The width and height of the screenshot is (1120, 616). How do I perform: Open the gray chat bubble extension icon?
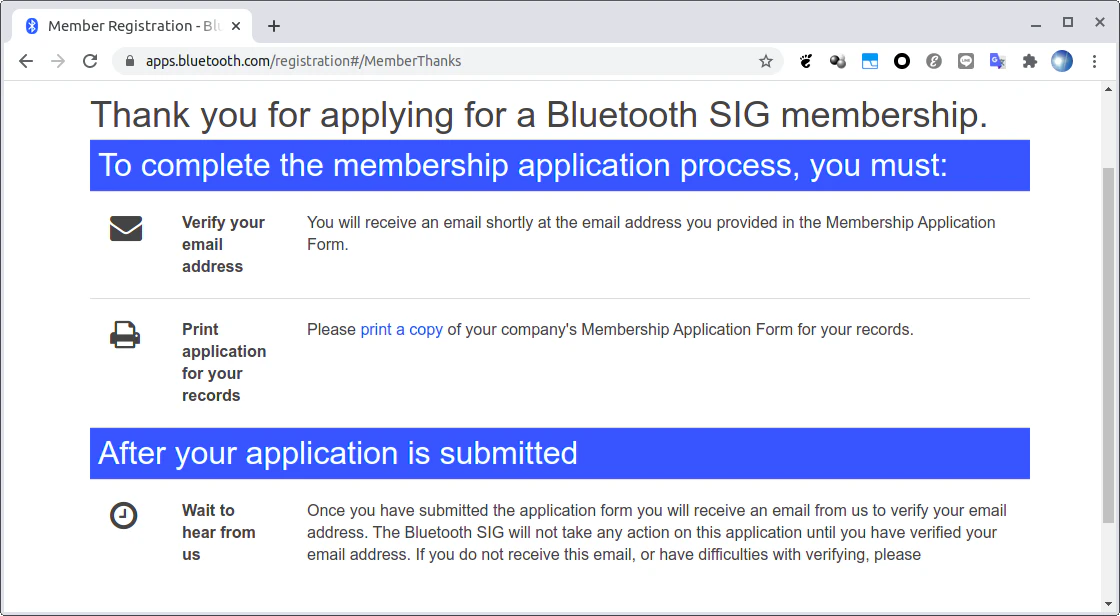pos(966,61)
